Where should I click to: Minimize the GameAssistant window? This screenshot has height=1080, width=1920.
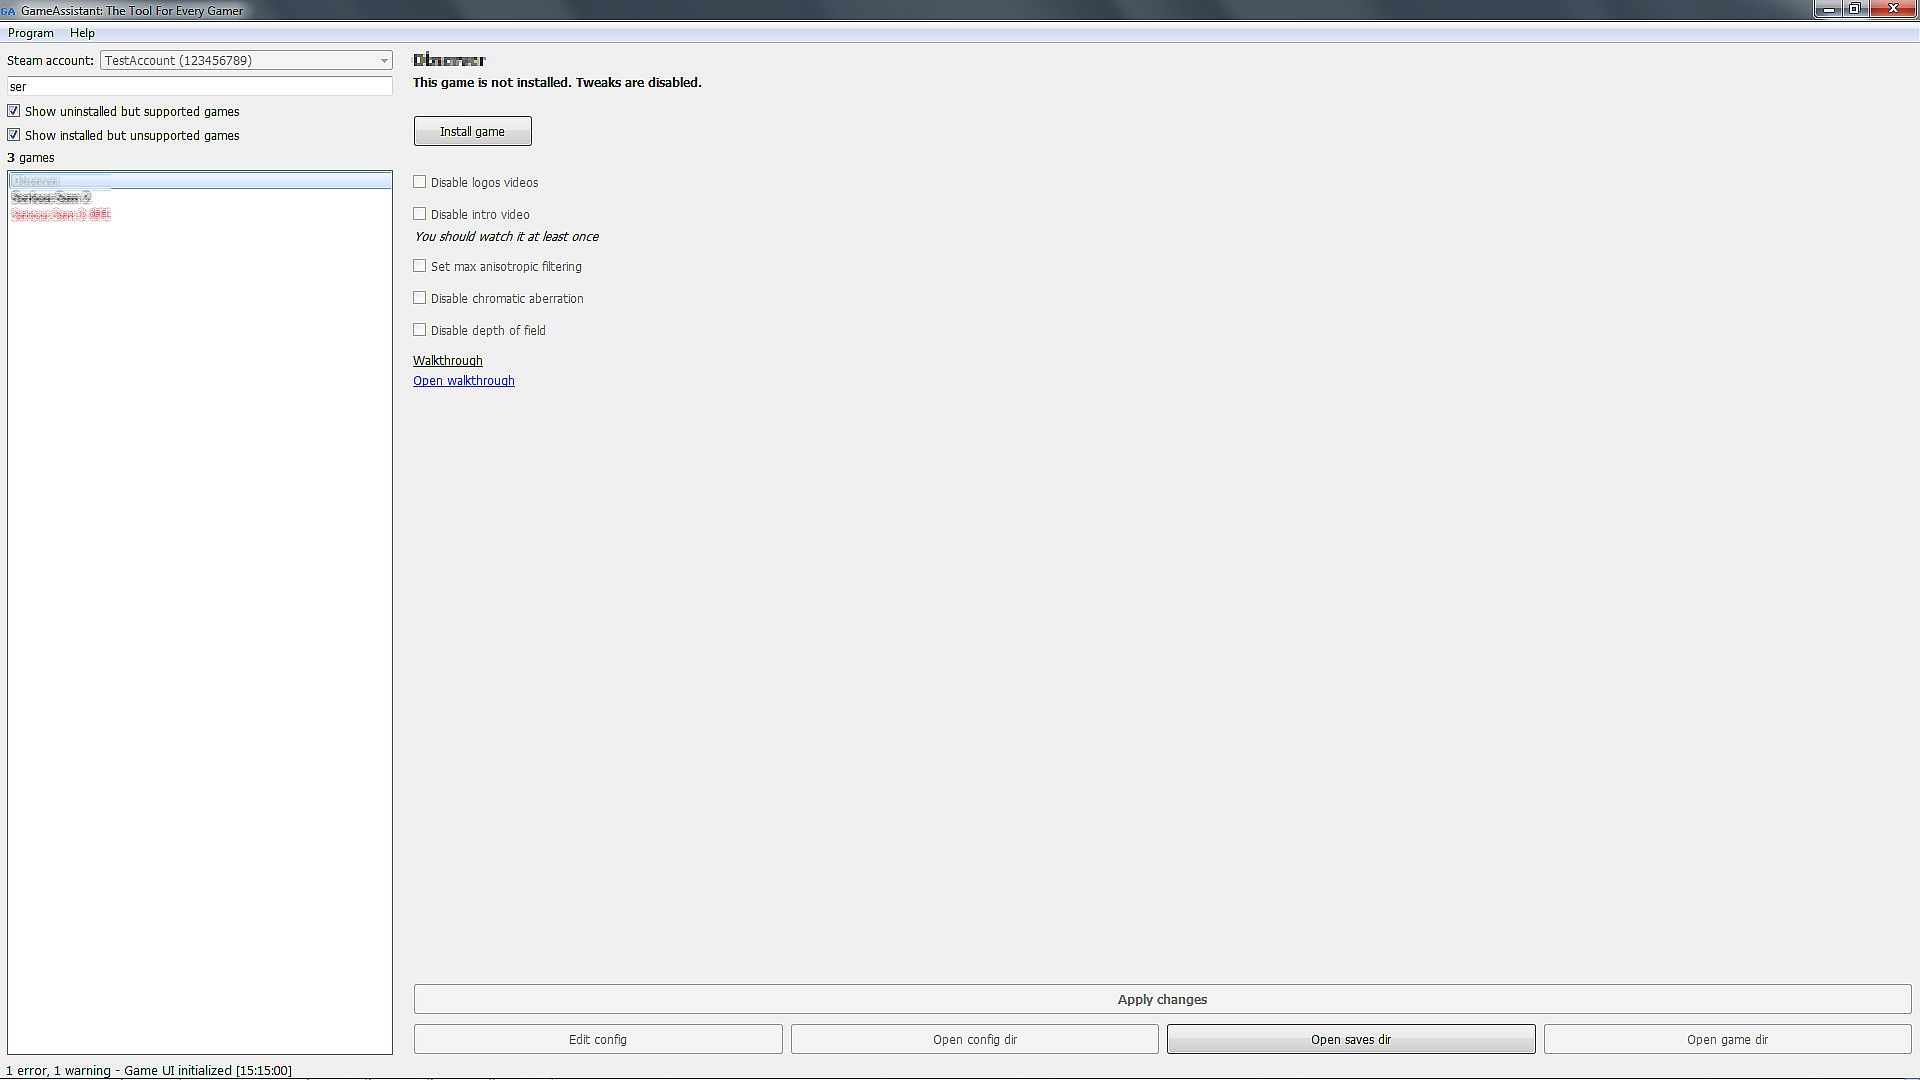pos(1828,9)
